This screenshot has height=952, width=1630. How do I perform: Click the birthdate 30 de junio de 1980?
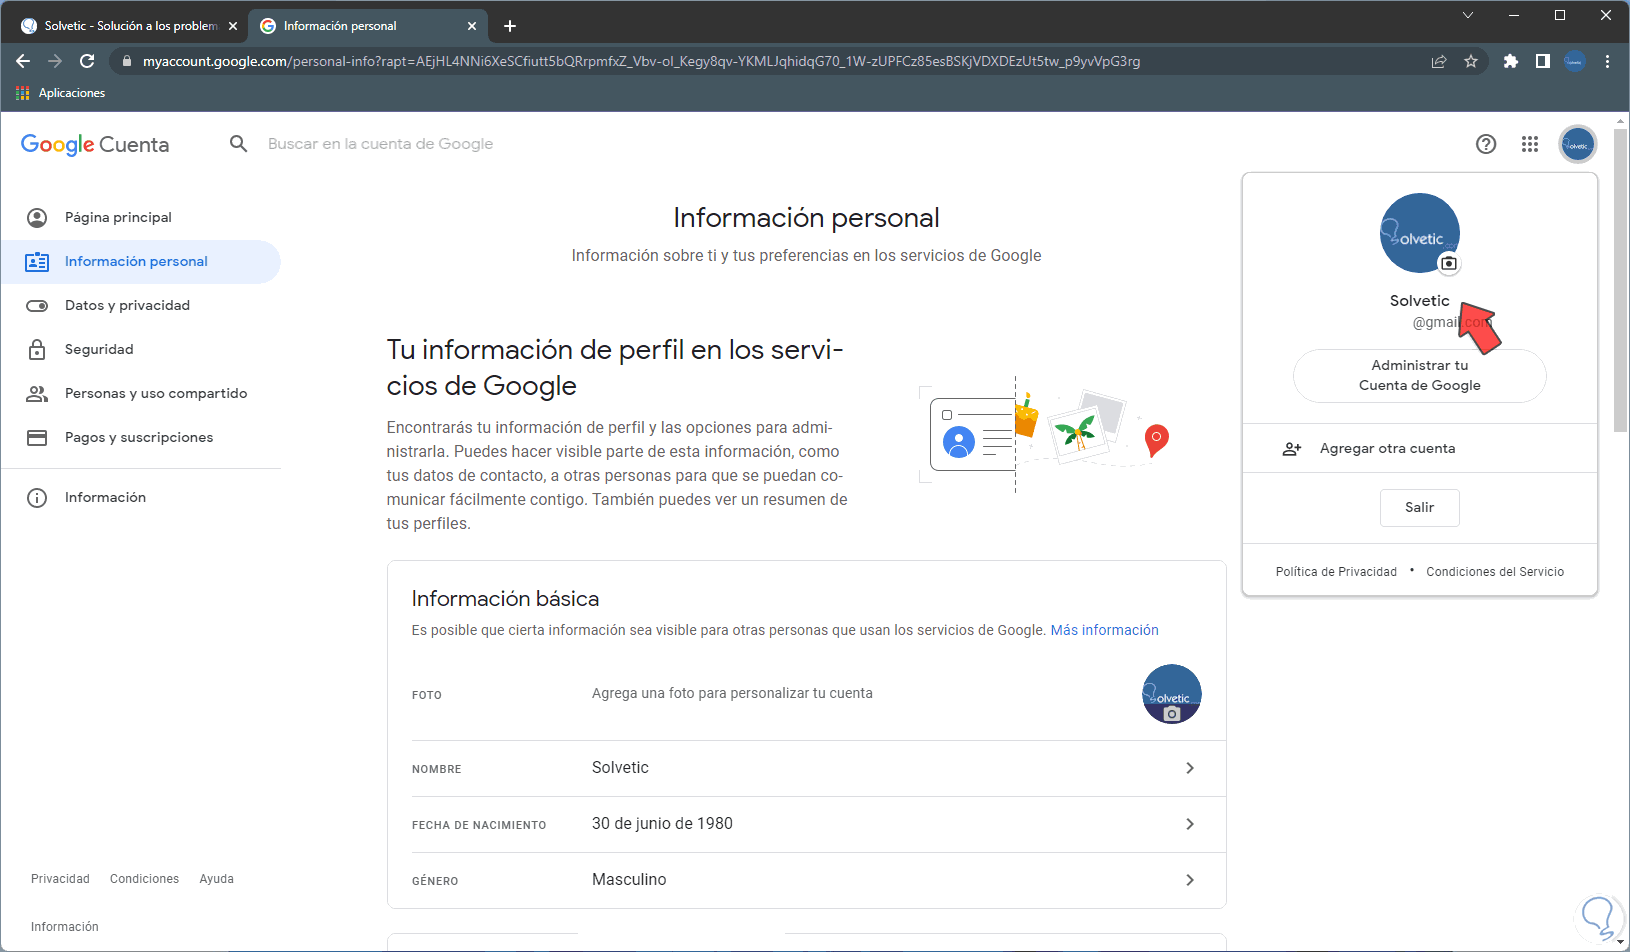click(662, 824)
